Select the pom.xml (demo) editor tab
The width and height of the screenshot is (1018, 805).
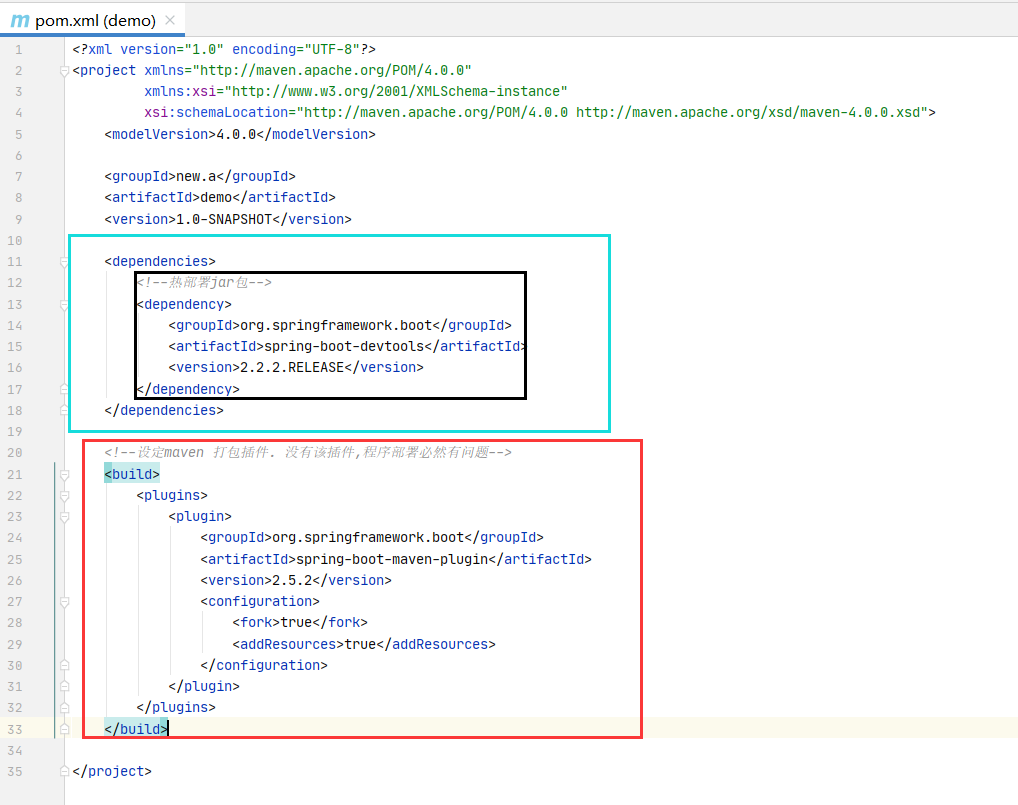point(92,20)
